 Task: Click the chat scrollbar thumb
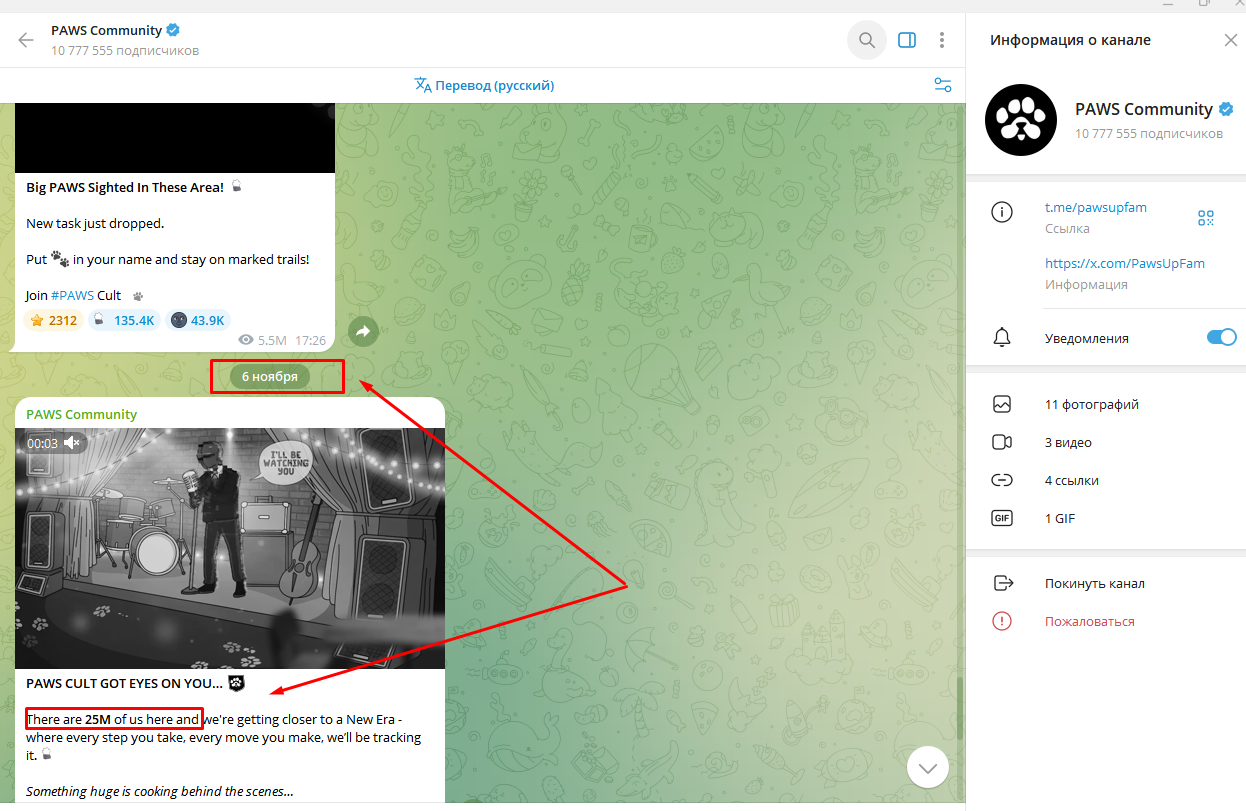pos(960,708)
